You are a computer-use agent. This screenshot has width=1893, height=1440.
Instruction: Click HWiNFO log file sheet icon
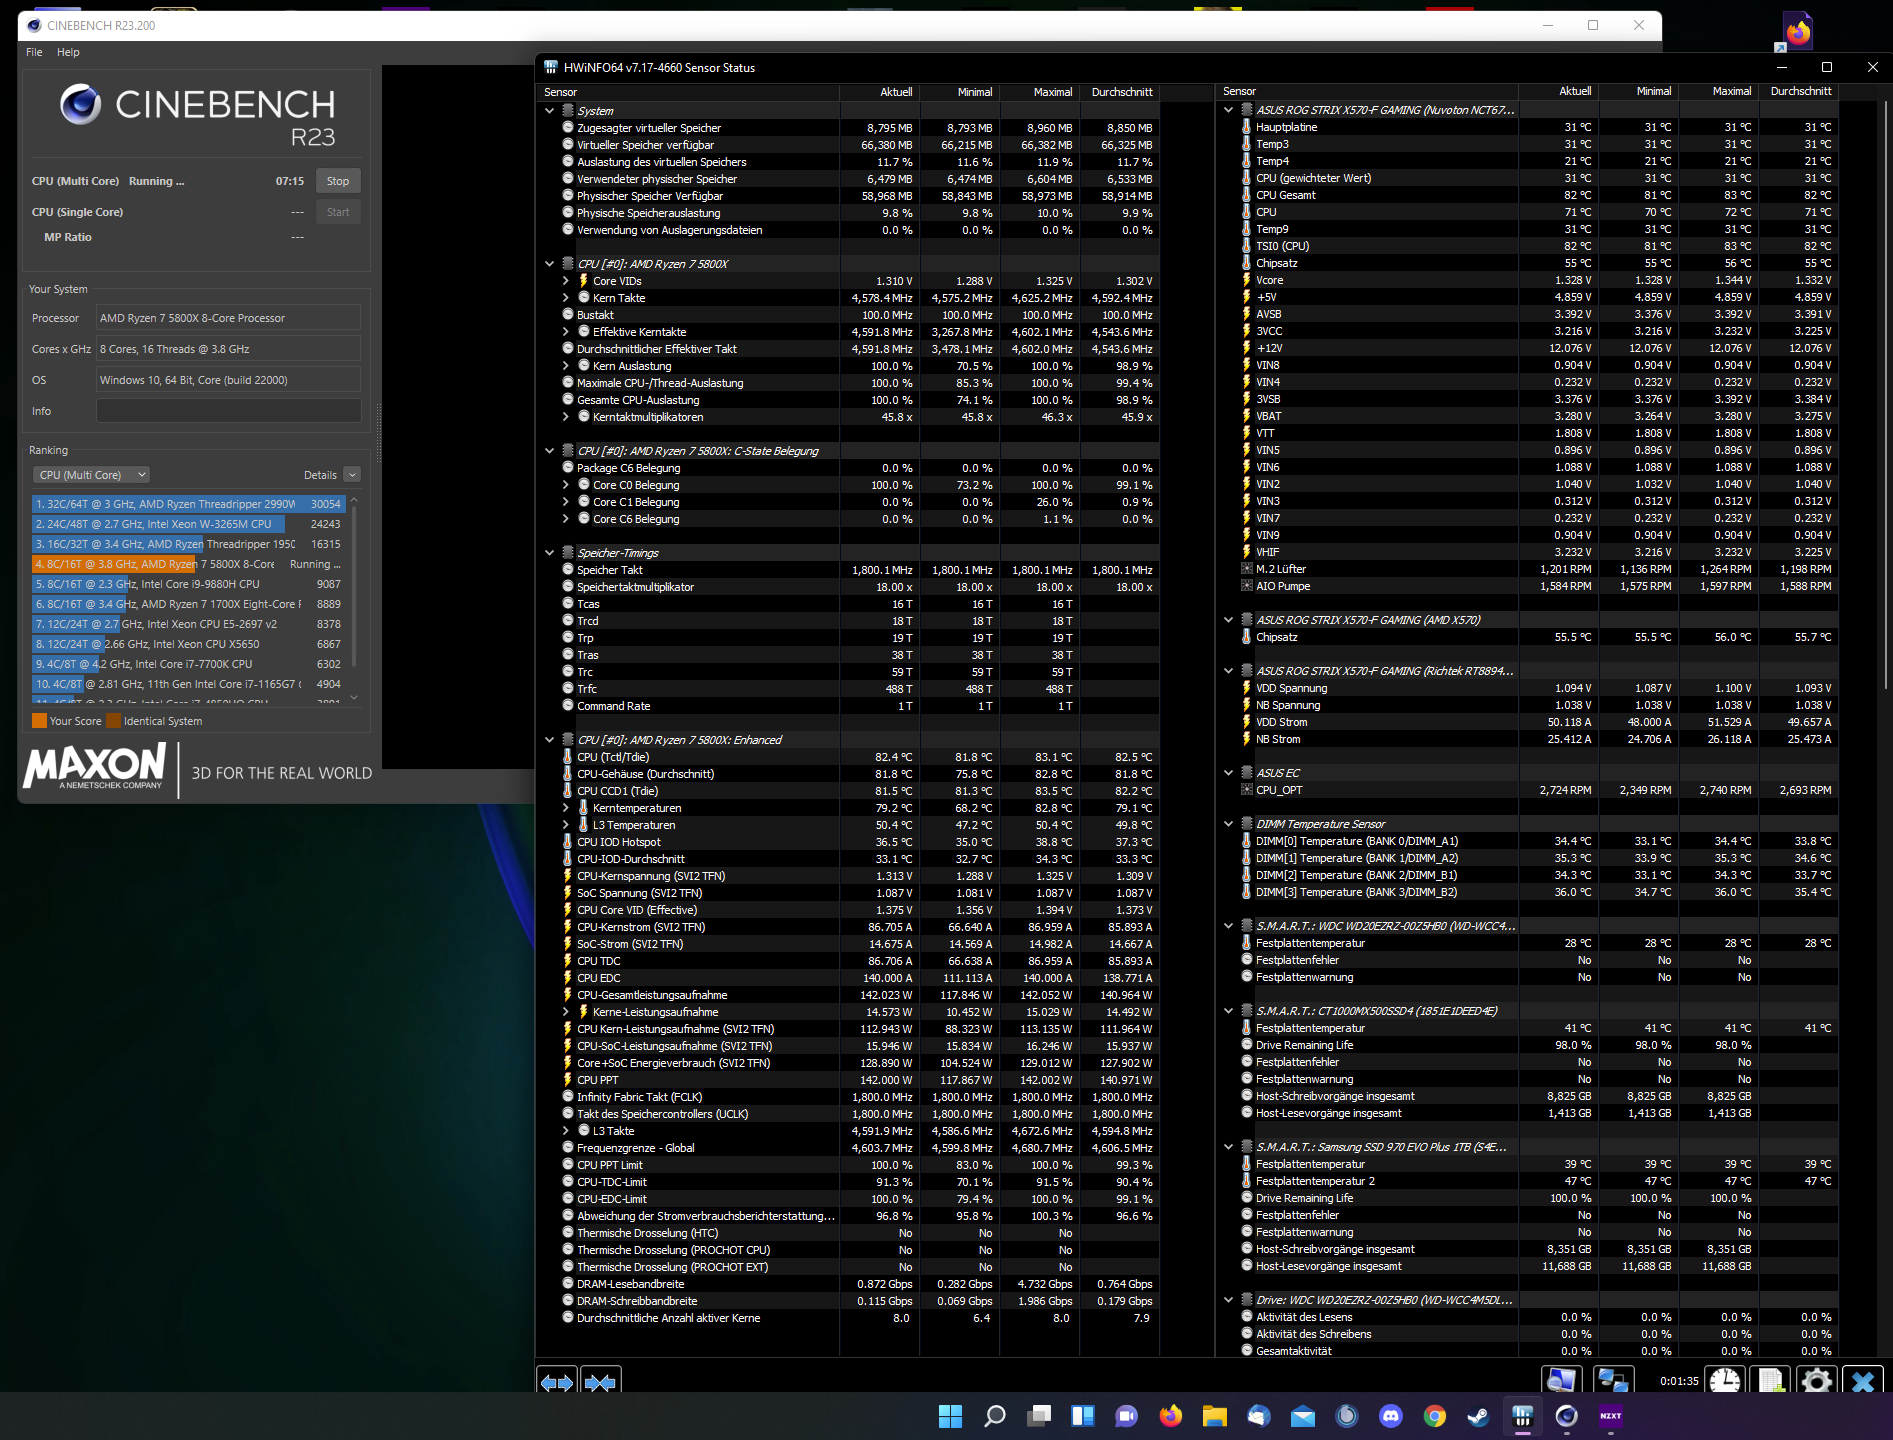click(x=1771, y=1381)
